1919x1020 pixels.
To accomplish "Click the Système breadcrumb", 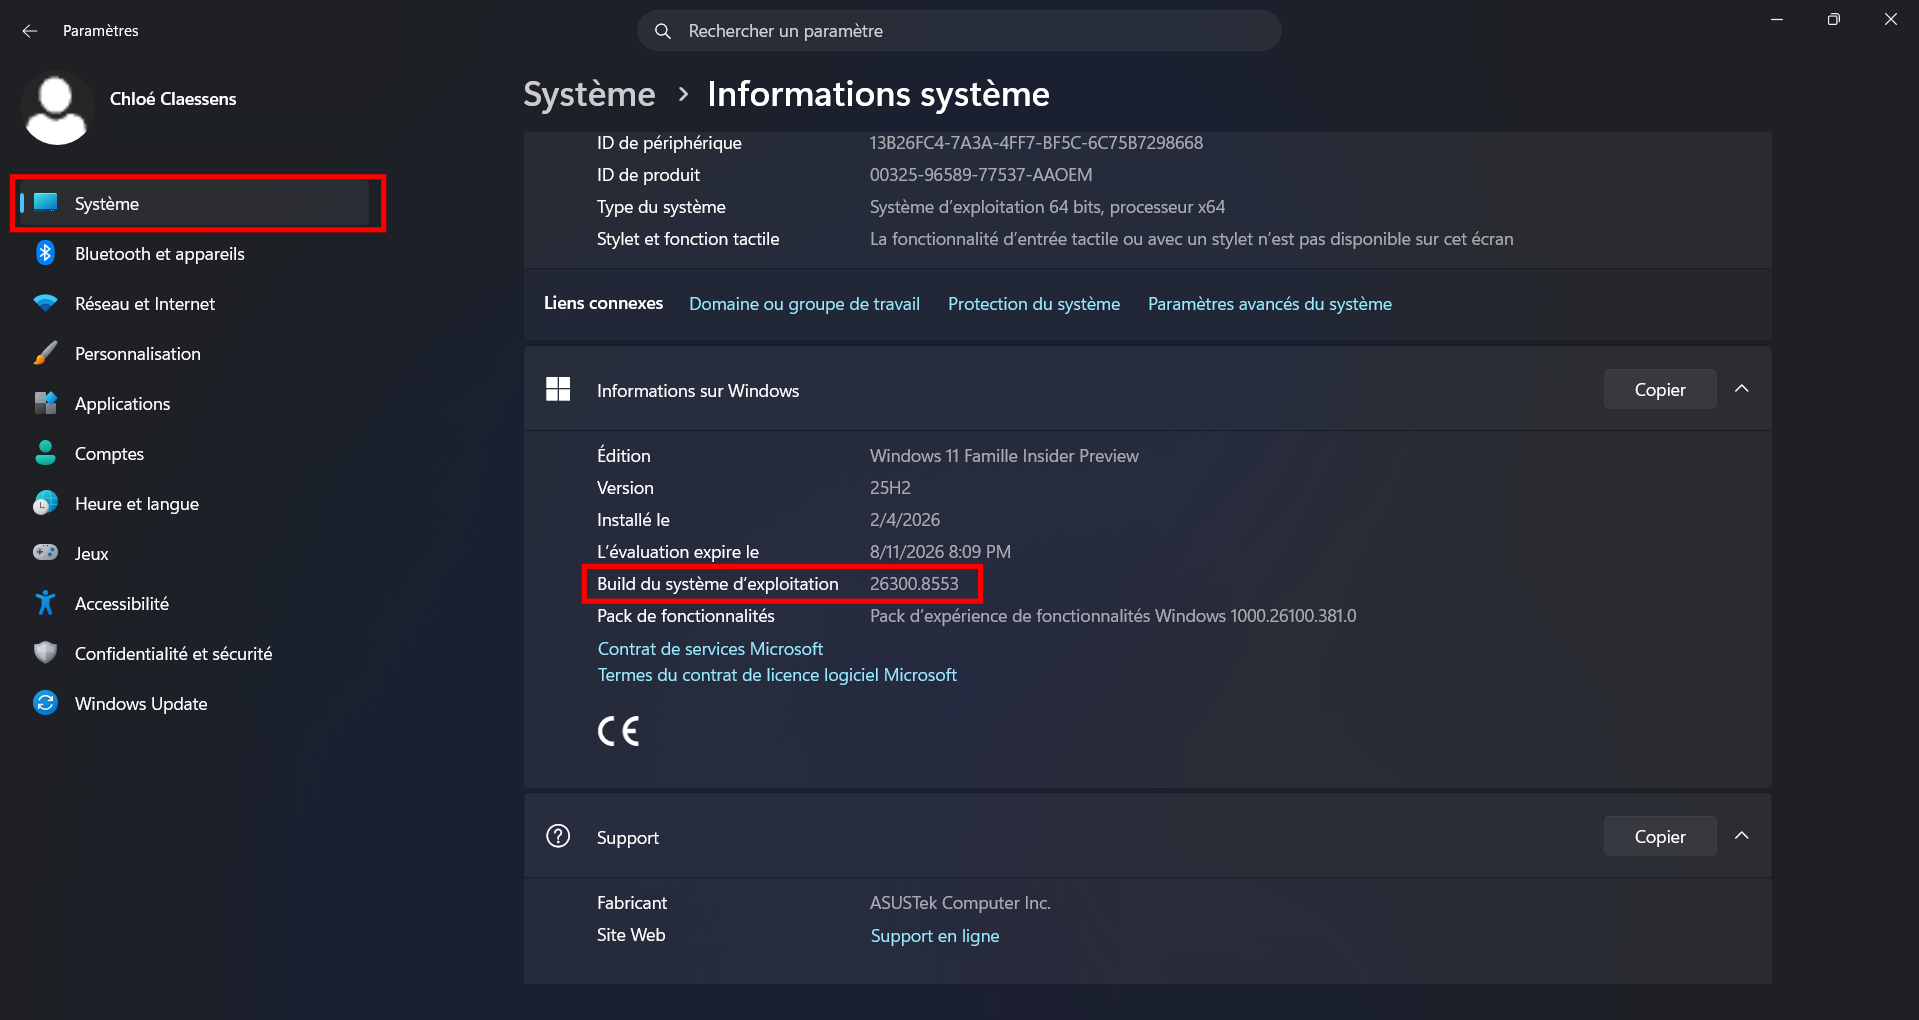I will (589, 94).
